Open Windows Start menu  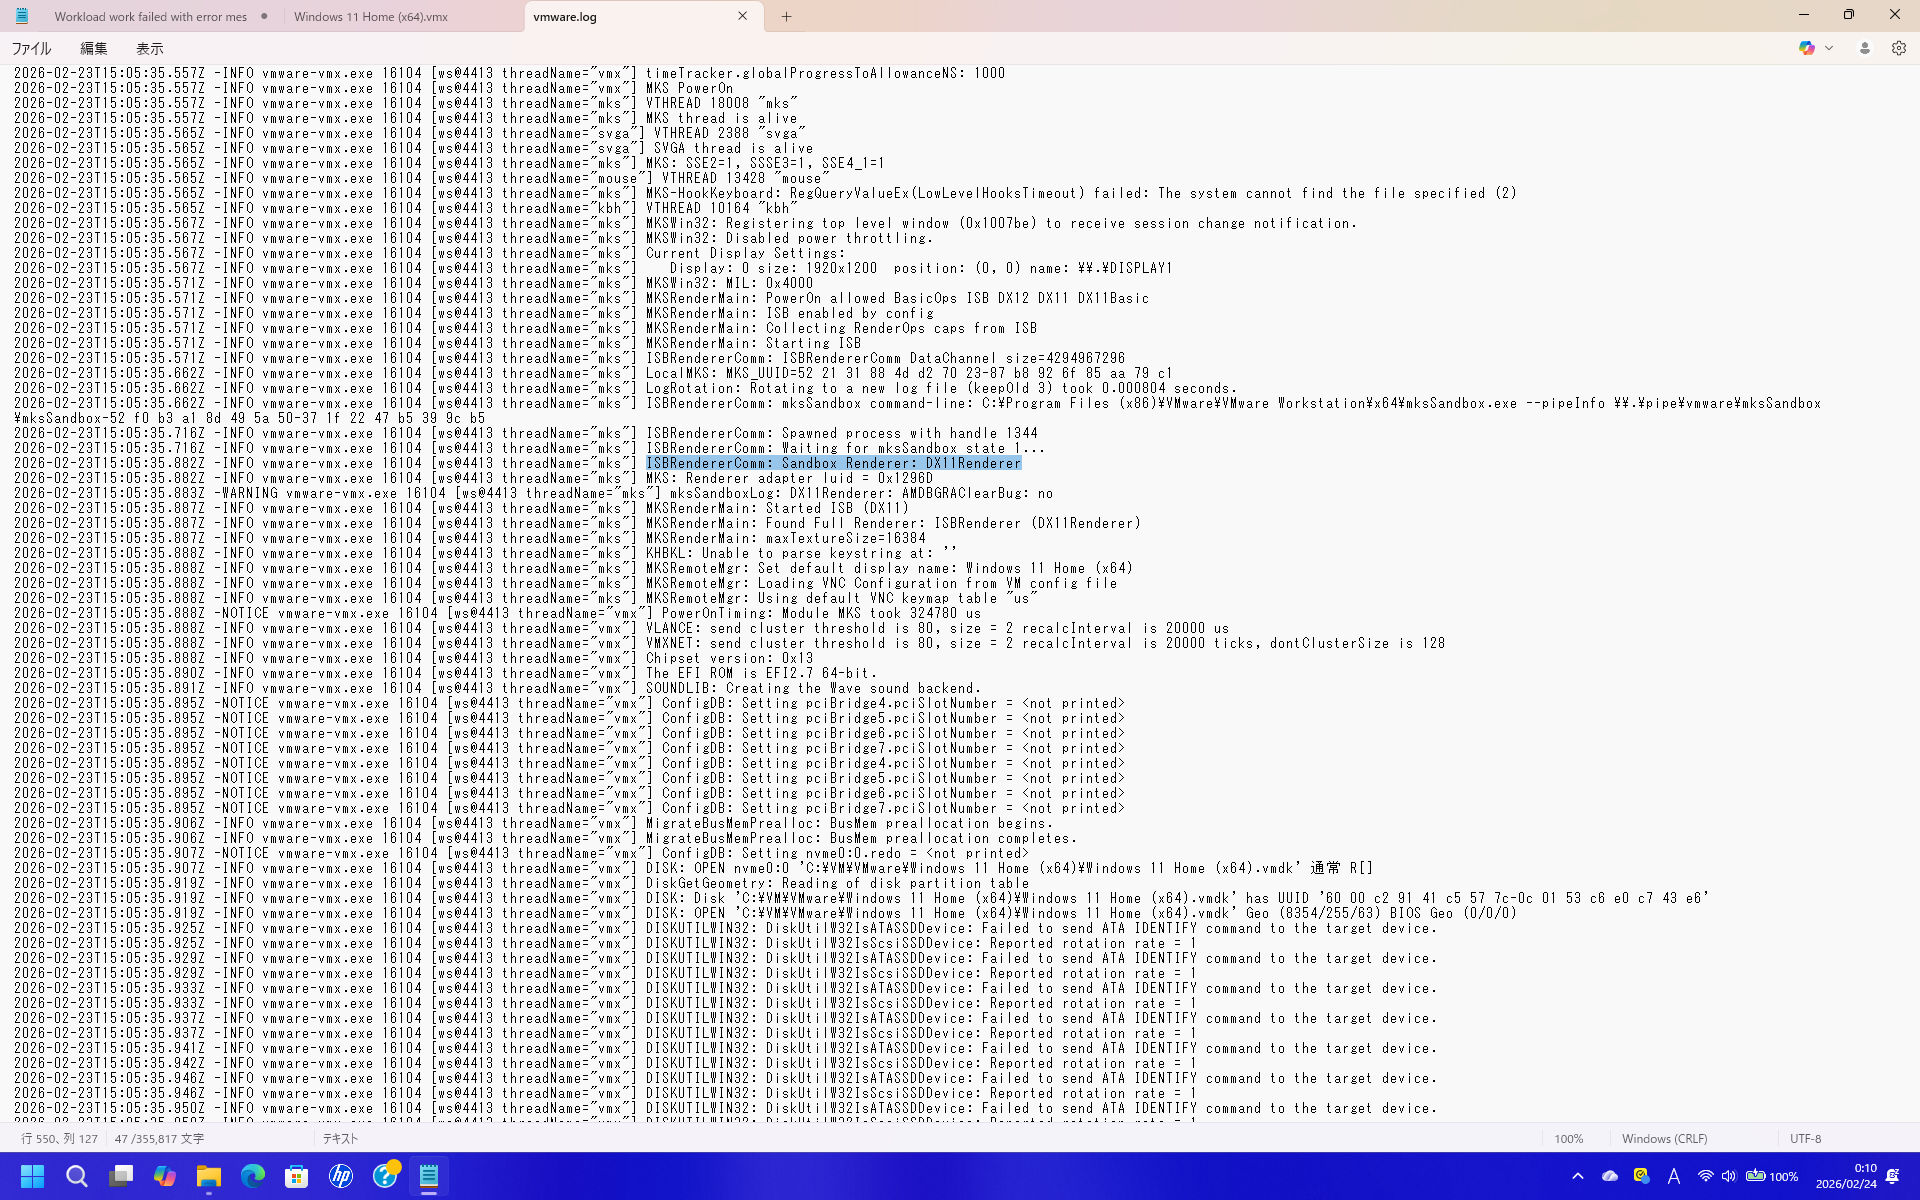32,1176
